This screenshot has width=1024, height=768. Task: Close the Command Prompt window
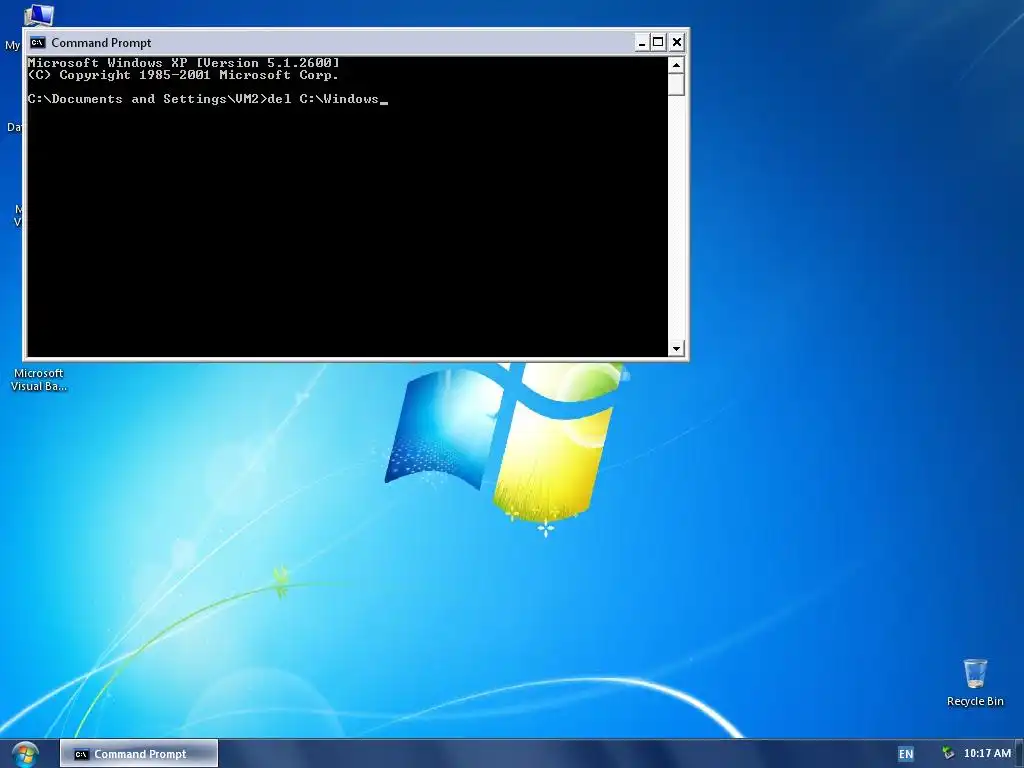click(677, 42)
